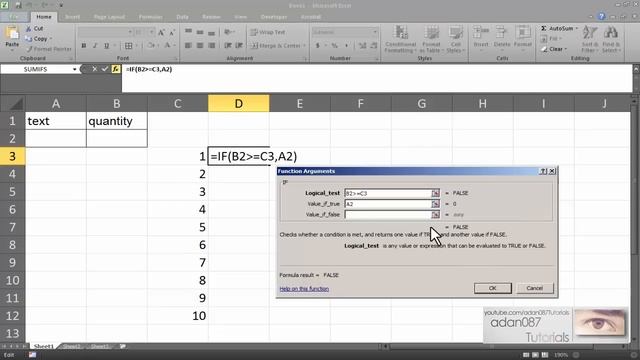Image resolution: width=640 pixels, height=360 pixels.
Task: Apply the Font Color letter A
Action: 167,46
